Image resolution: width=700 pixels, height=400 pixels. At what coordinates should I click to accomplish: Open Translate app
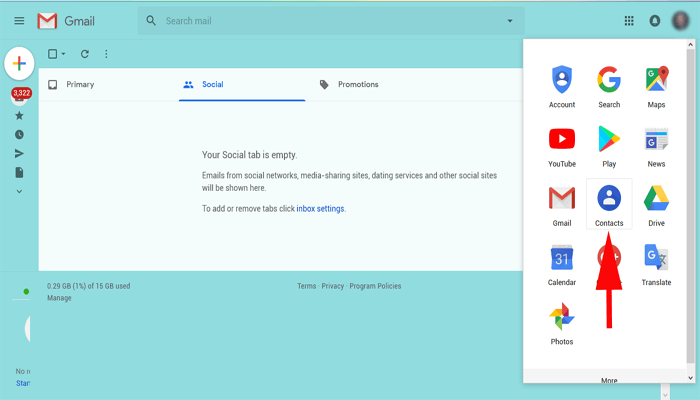point(656,265)
